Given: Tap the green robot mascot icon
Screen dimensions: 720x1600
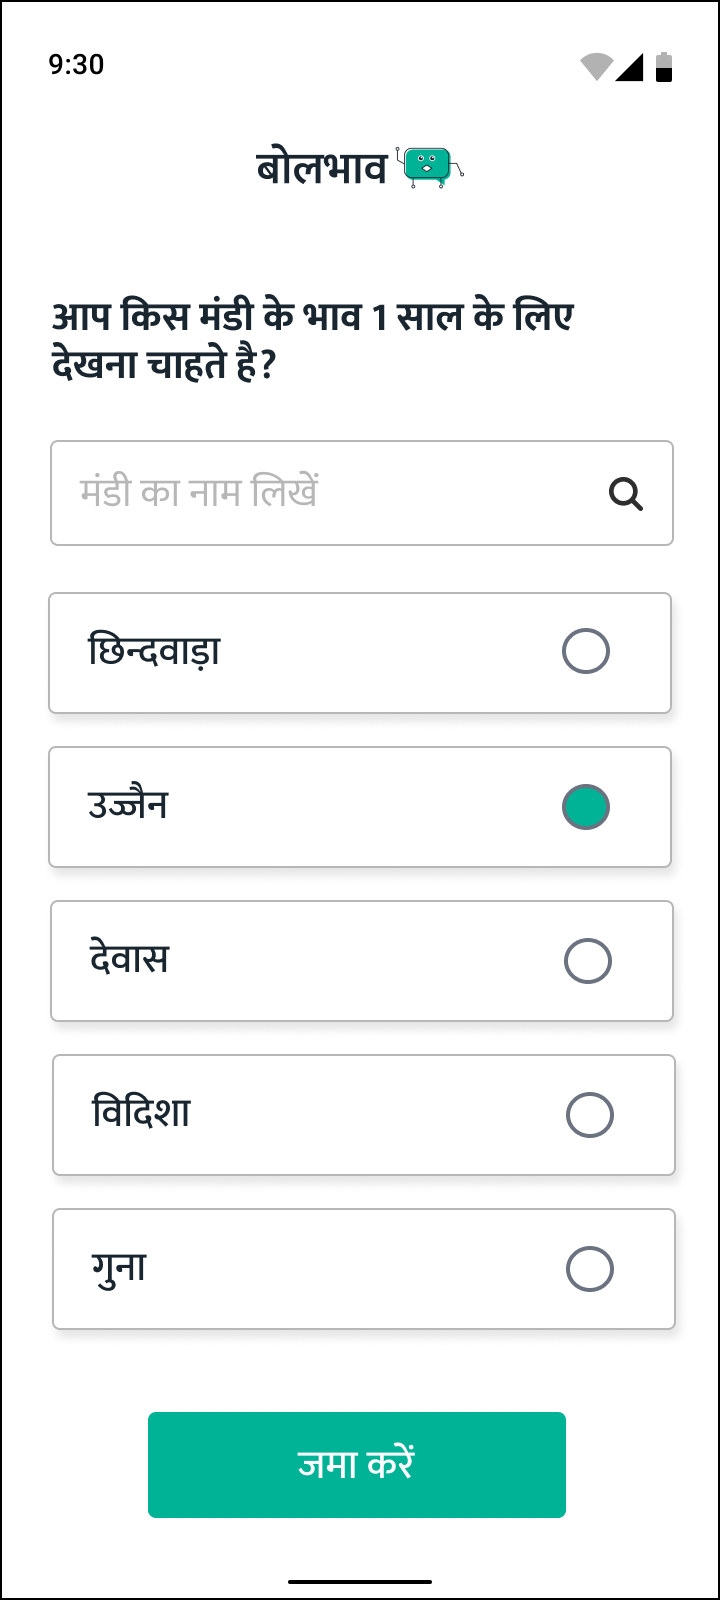Looking at the screenshot, I should (432, 167).
